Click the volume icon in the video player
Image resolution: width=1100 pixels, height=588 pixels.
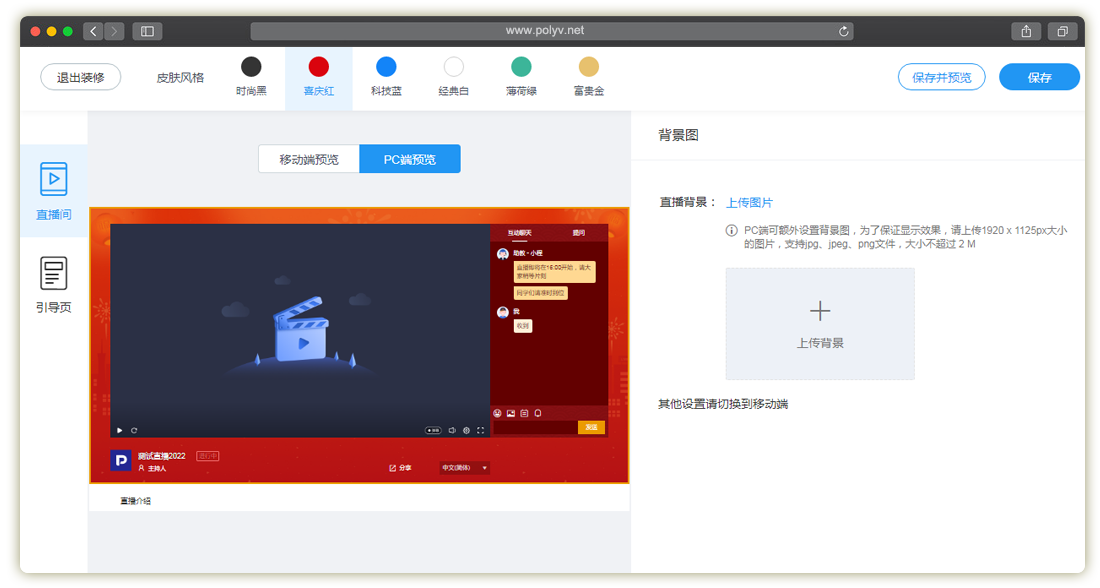pos(452,430)
